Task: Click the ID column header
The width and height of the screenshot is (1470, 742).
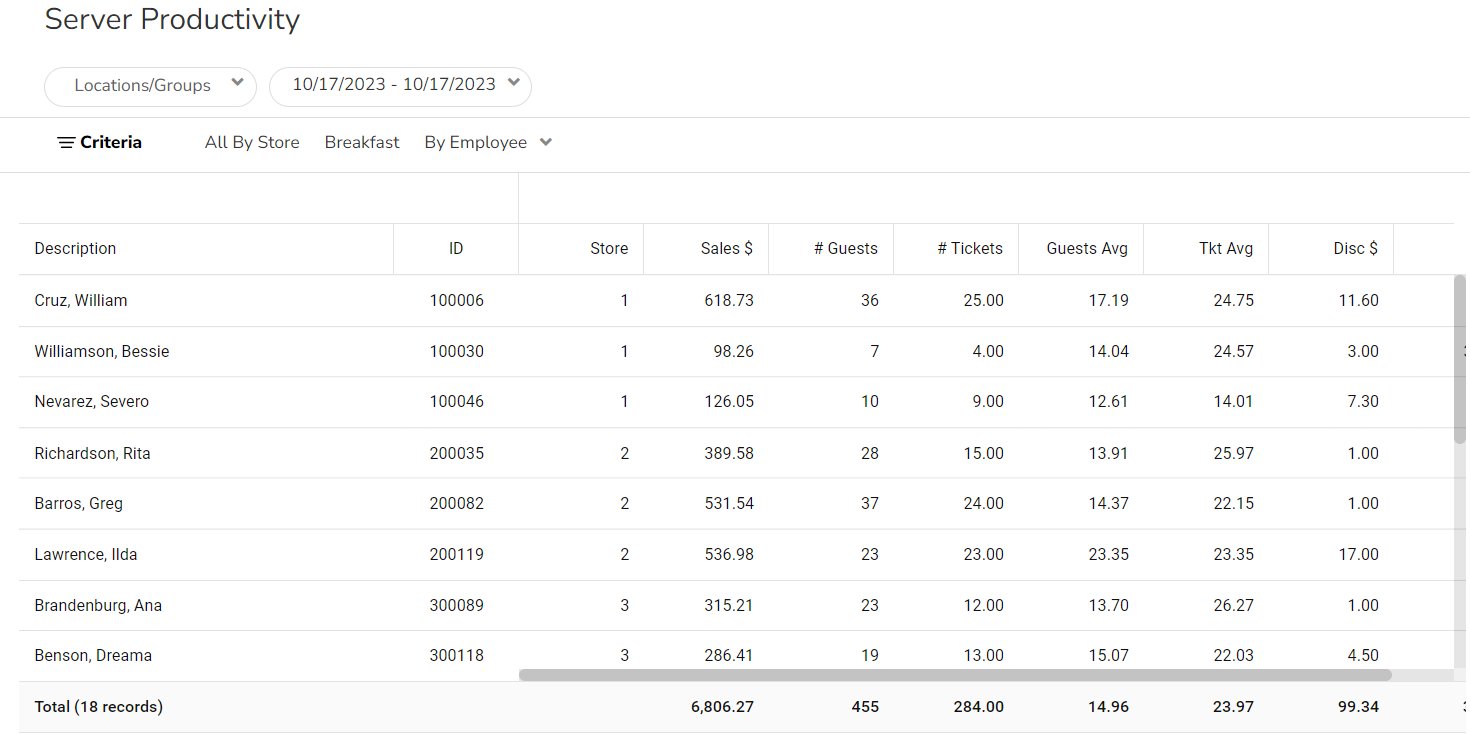Action: pyautogui.click(x=456, y=249)
